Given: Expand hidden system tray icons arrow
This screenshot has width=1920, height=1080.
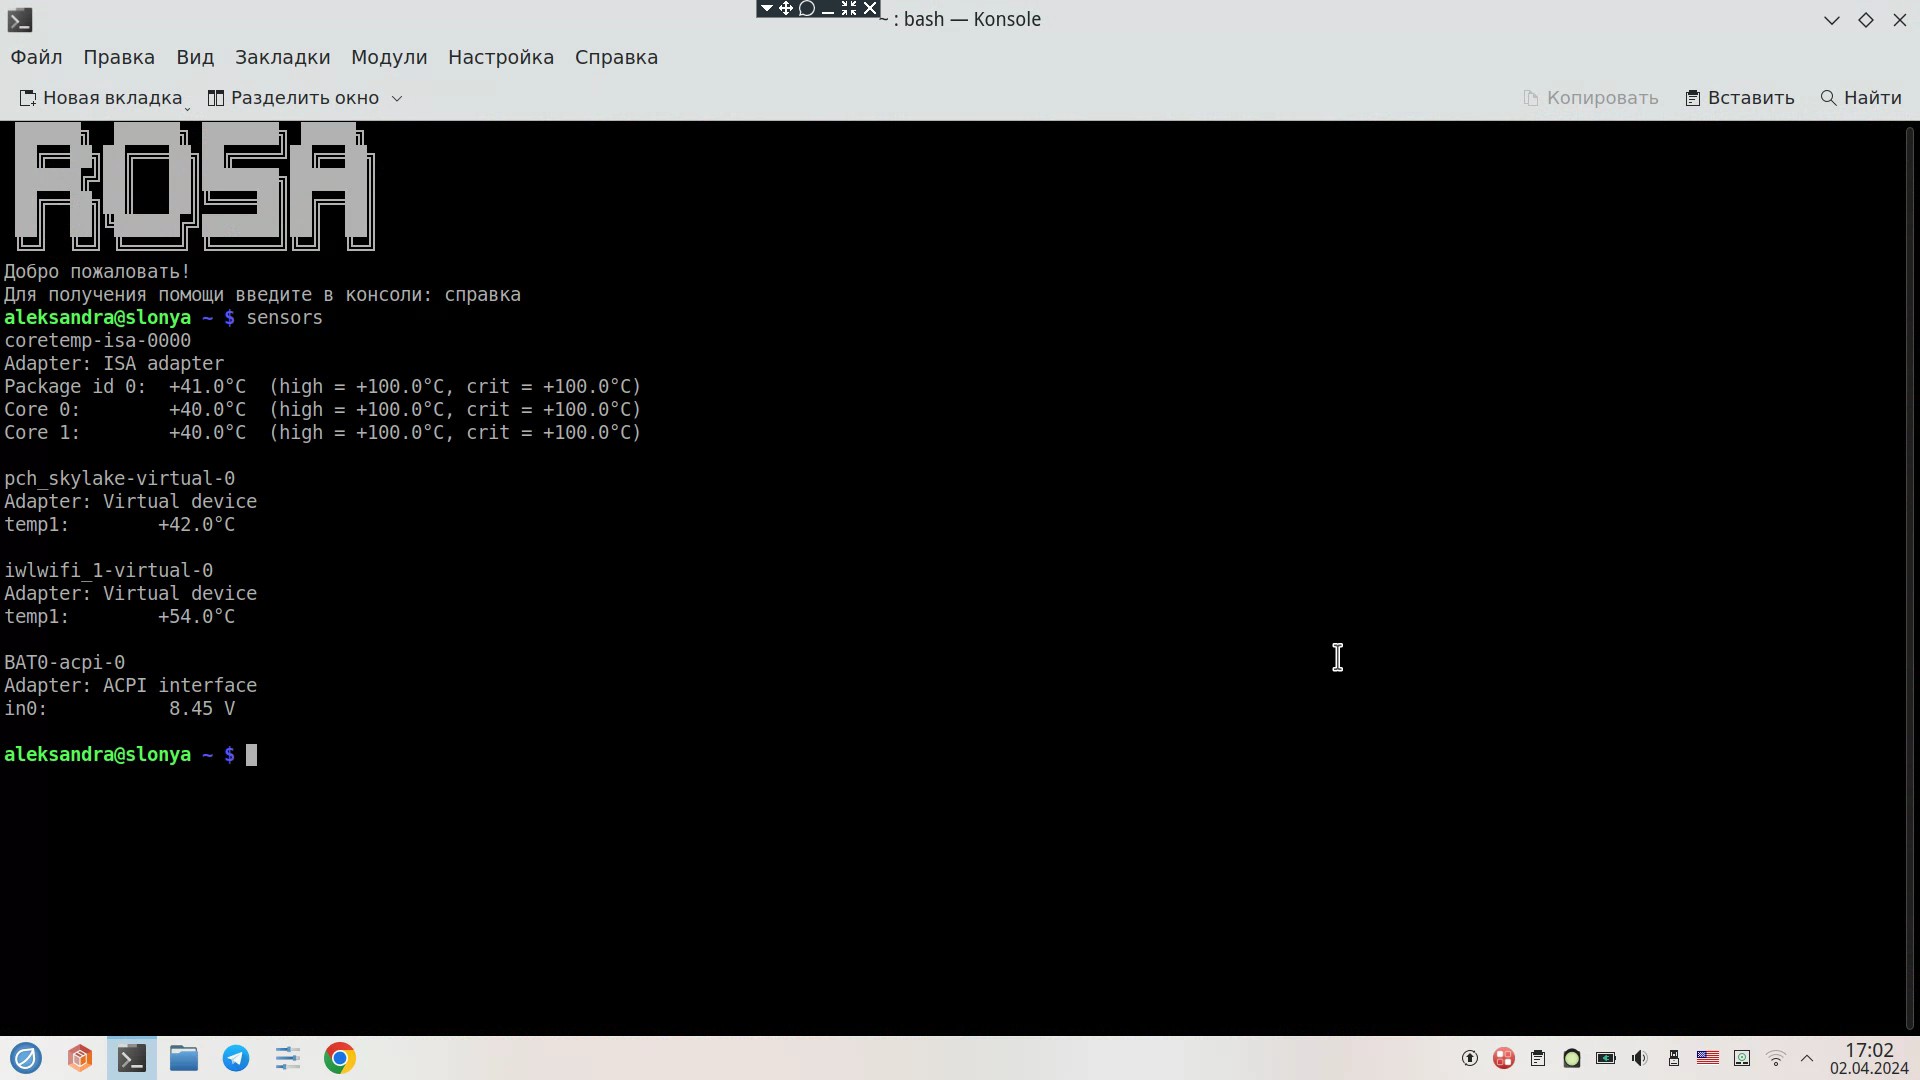Looking at the screenshot, I should coord(1807,1058).
